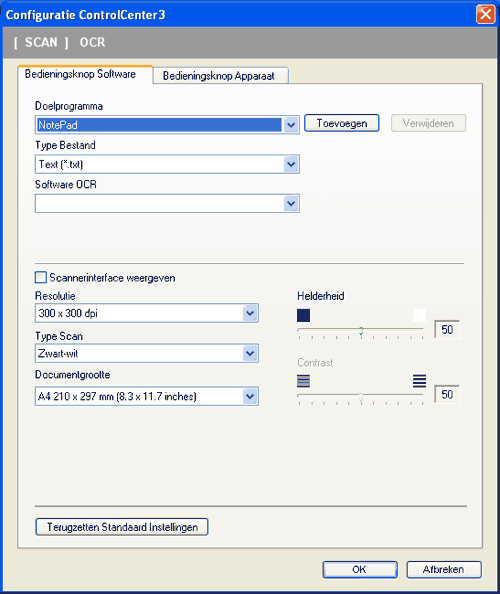This screenshot has height=594, width=500.
Task: Click the Helderheid slider thumb
Action: click(361, 331)
